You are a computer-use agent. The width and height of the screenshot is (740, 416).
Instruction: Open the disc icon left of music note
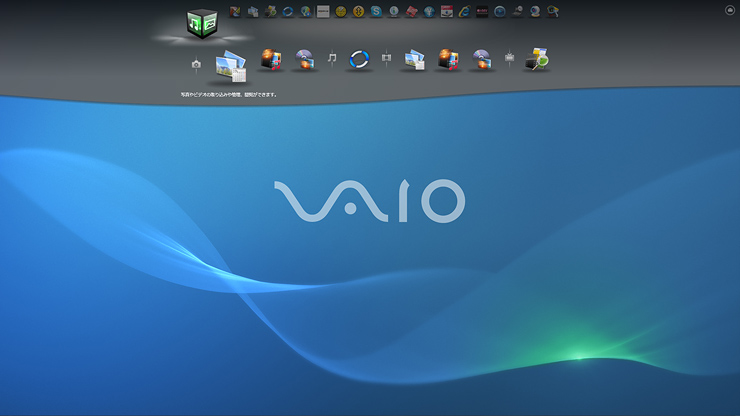[x=304, y=60]
